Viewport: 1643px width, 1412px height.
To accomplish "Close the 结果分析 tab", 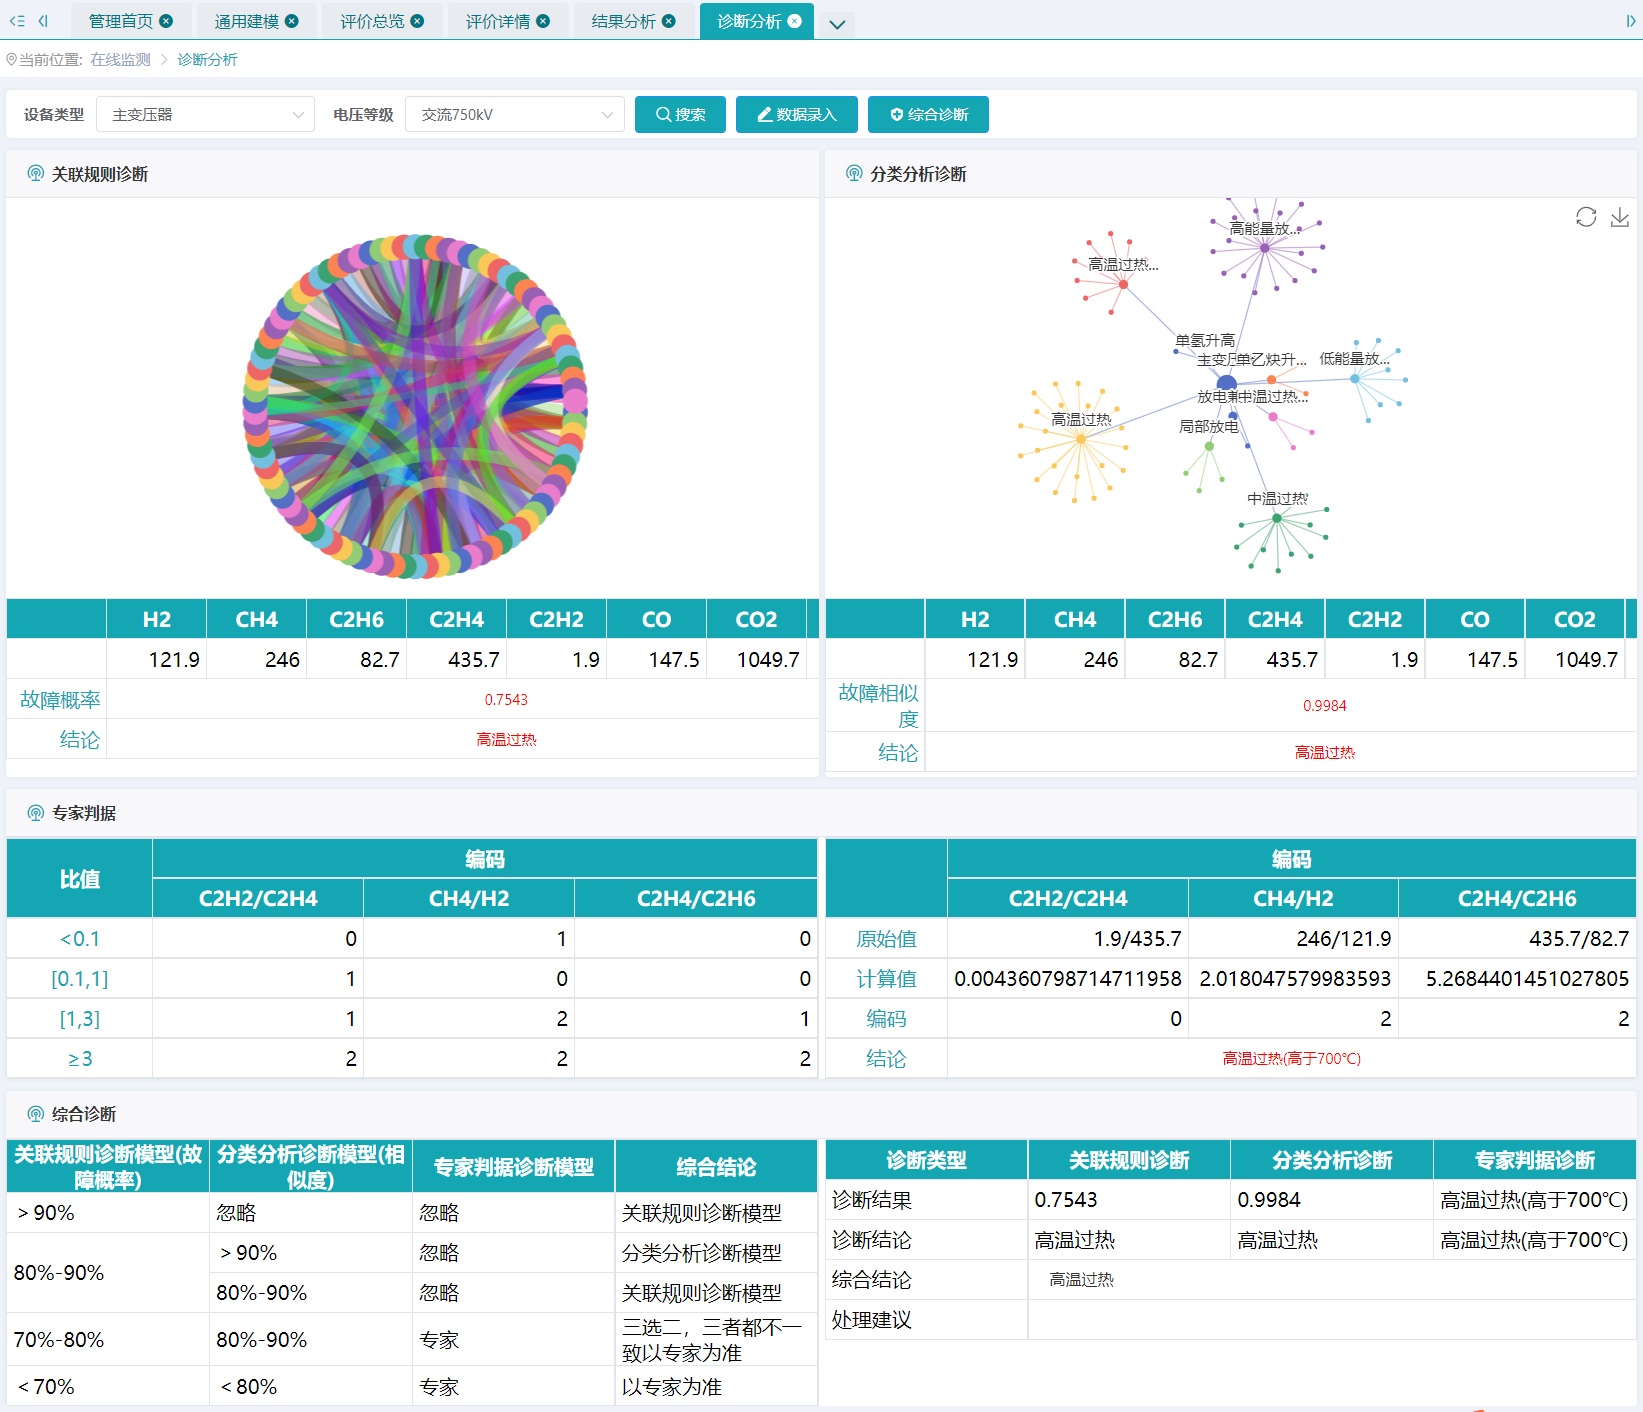I will (669, 21).
